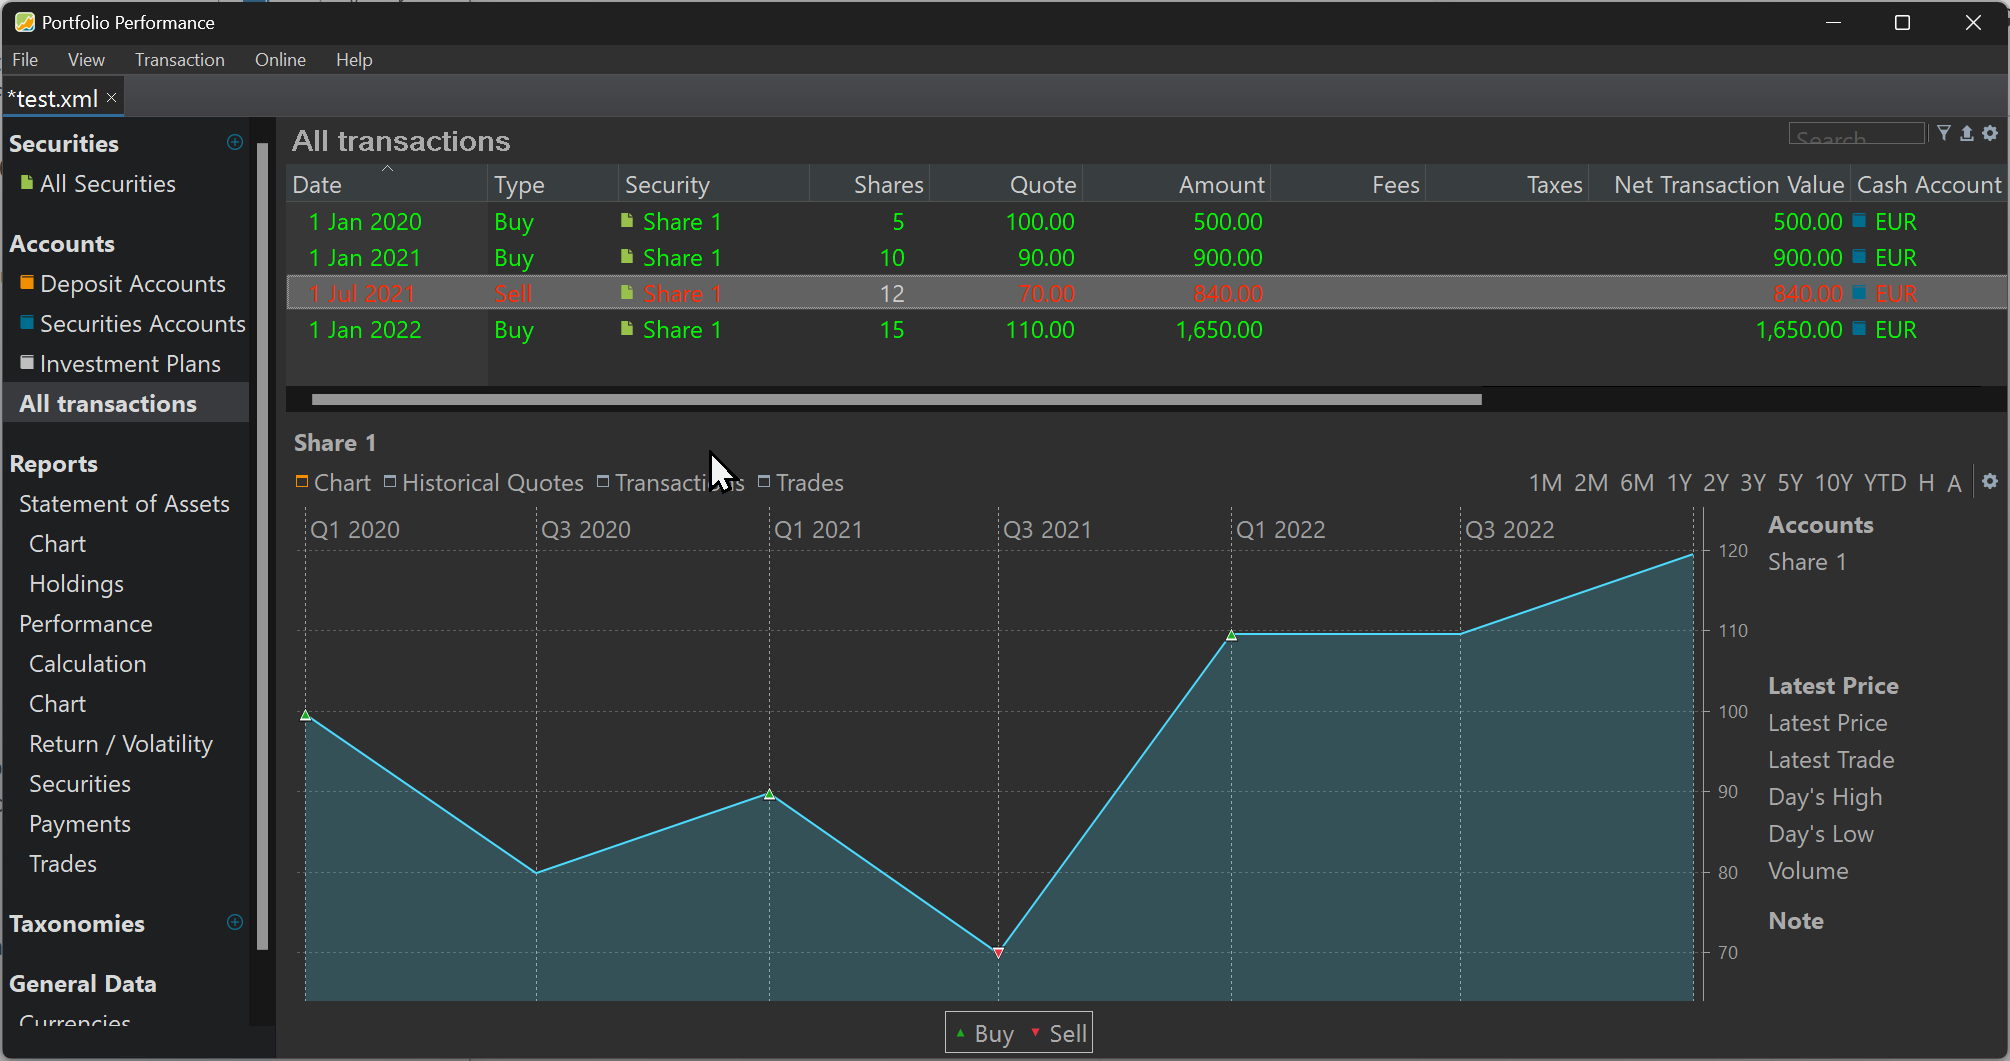Click the plus icon beside Securities heading
The image size is (2010, 1061).
tap(235, 142)
